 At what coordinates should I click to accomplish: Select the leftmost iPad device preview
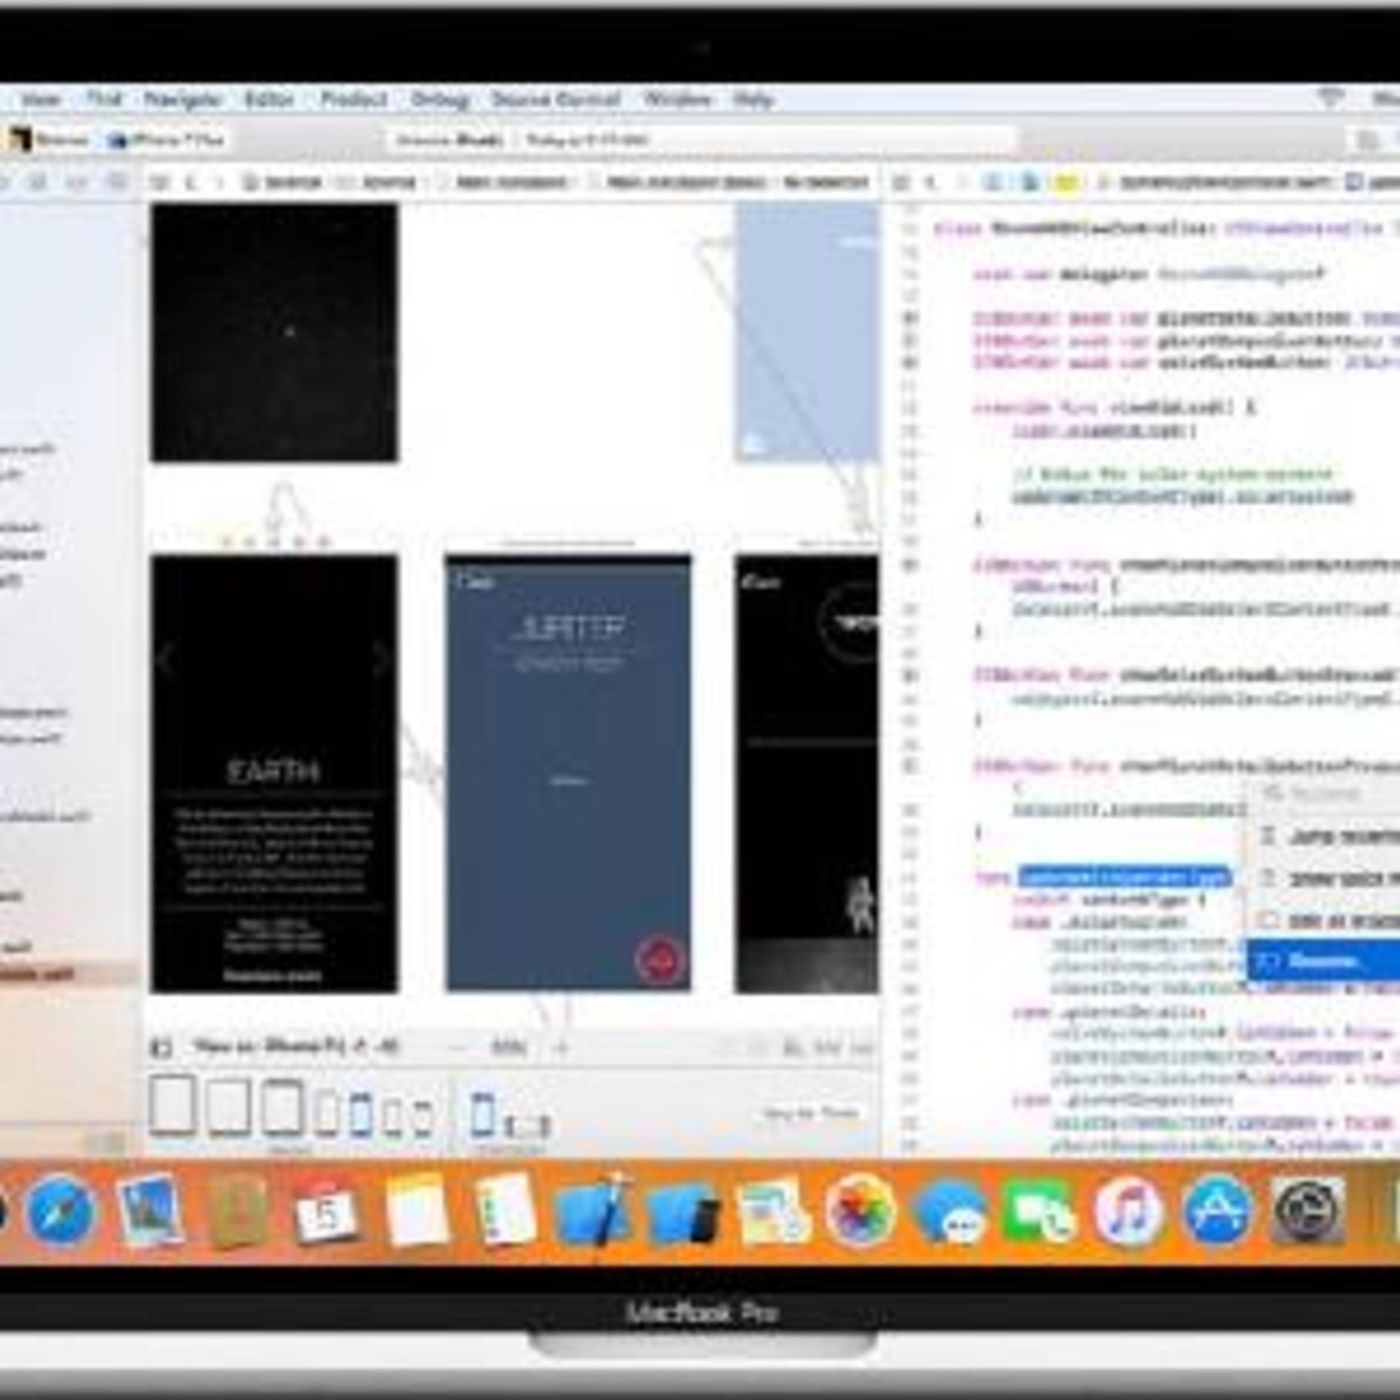(x=173, y=1105)
